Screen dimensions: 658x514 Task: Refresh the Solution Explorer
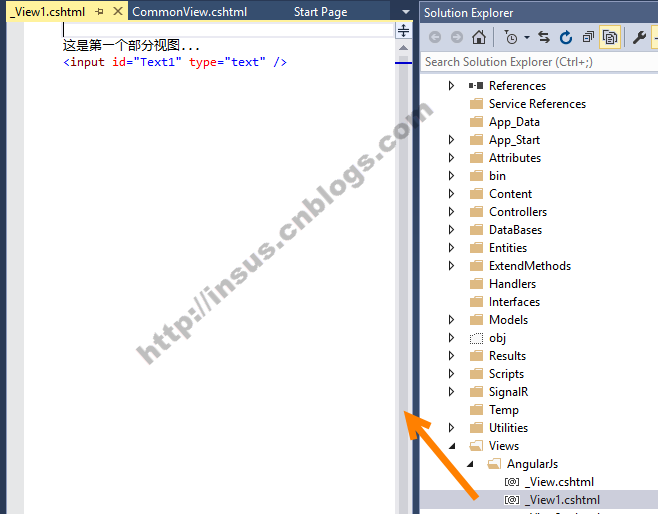click(x=566, y=37)
